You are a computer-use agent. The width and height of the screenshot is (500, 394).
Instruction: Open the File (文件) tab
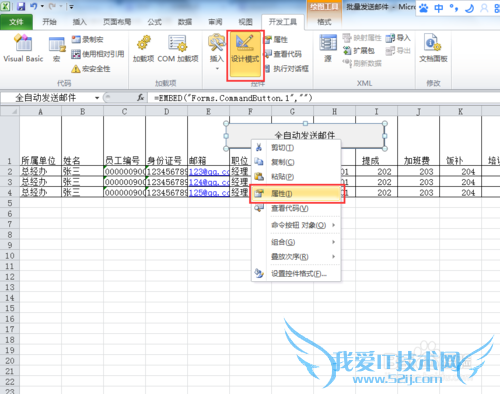point(16,22)
